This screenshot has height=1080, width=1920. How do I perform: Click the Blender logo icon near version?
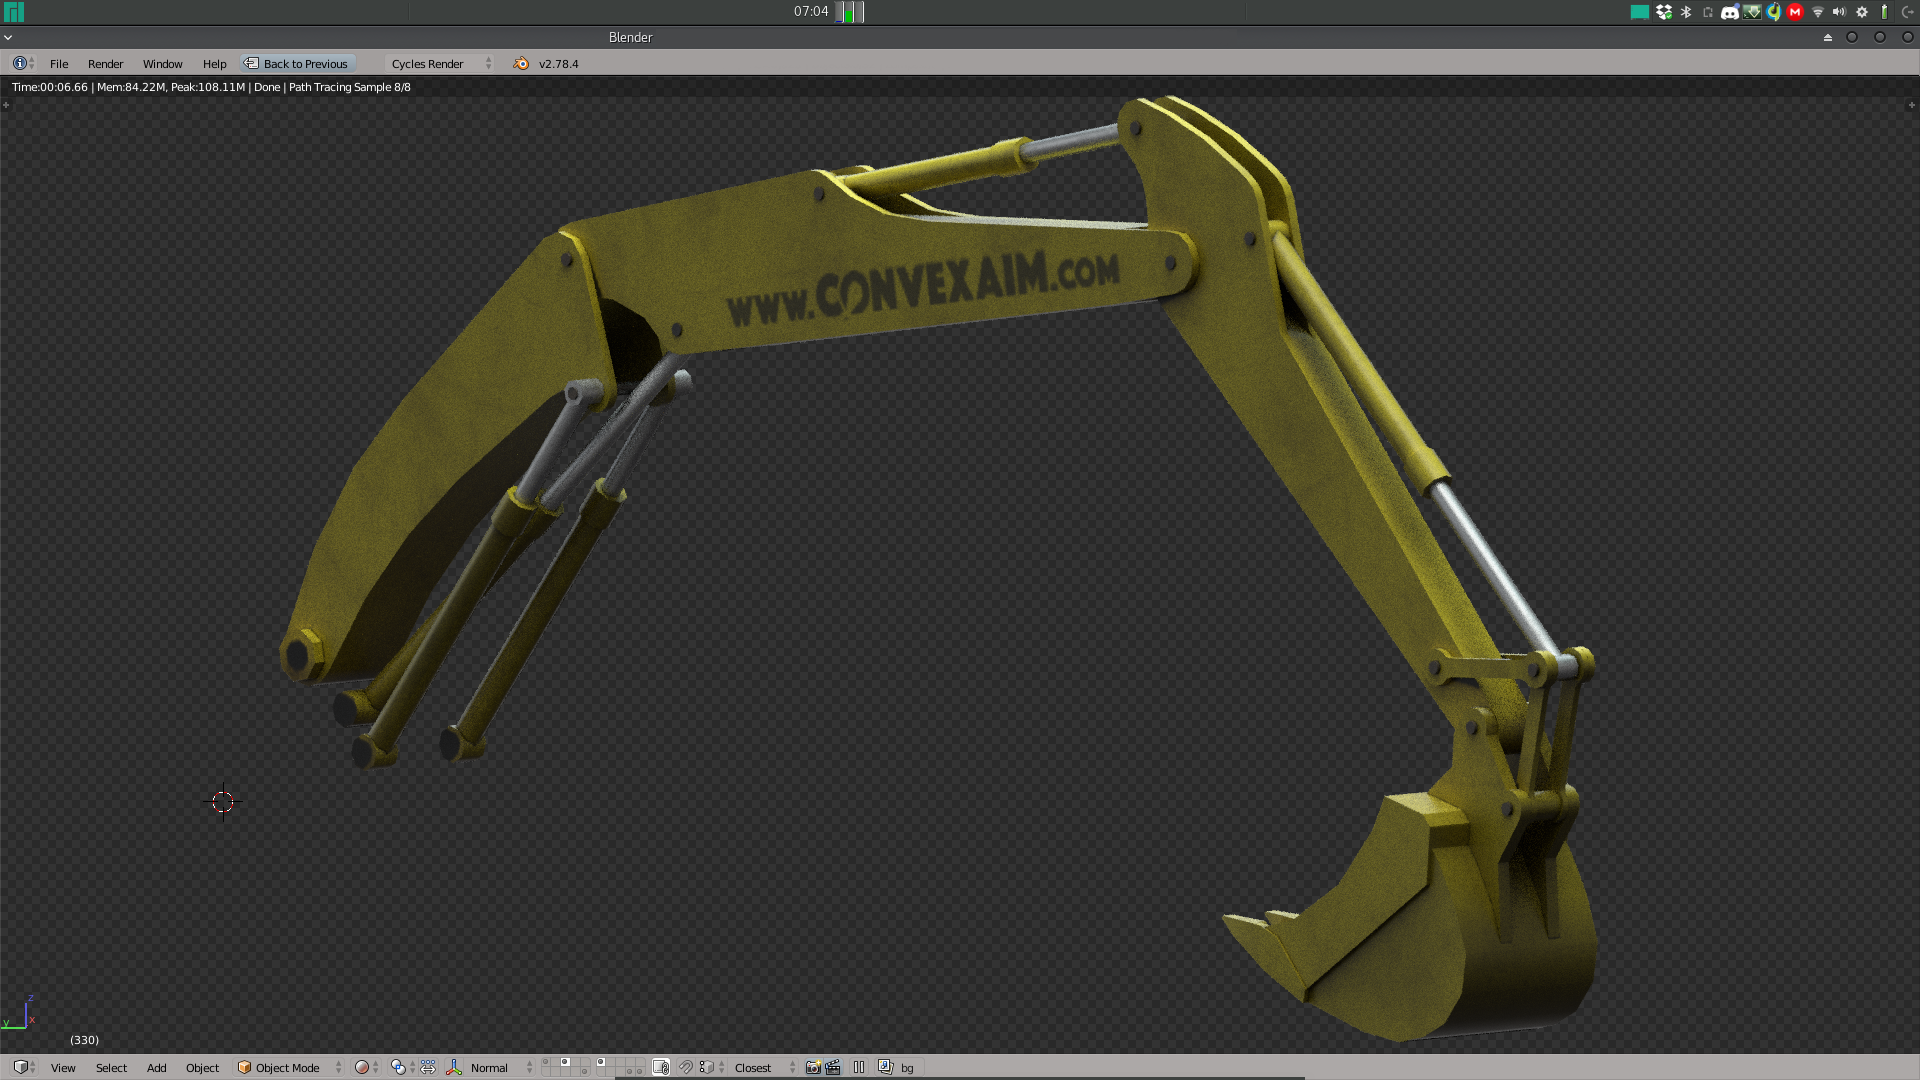coord(521,63)
